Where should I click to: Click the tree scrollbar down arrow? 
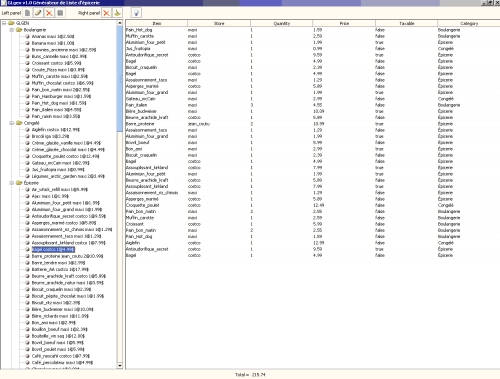point(120,366)
